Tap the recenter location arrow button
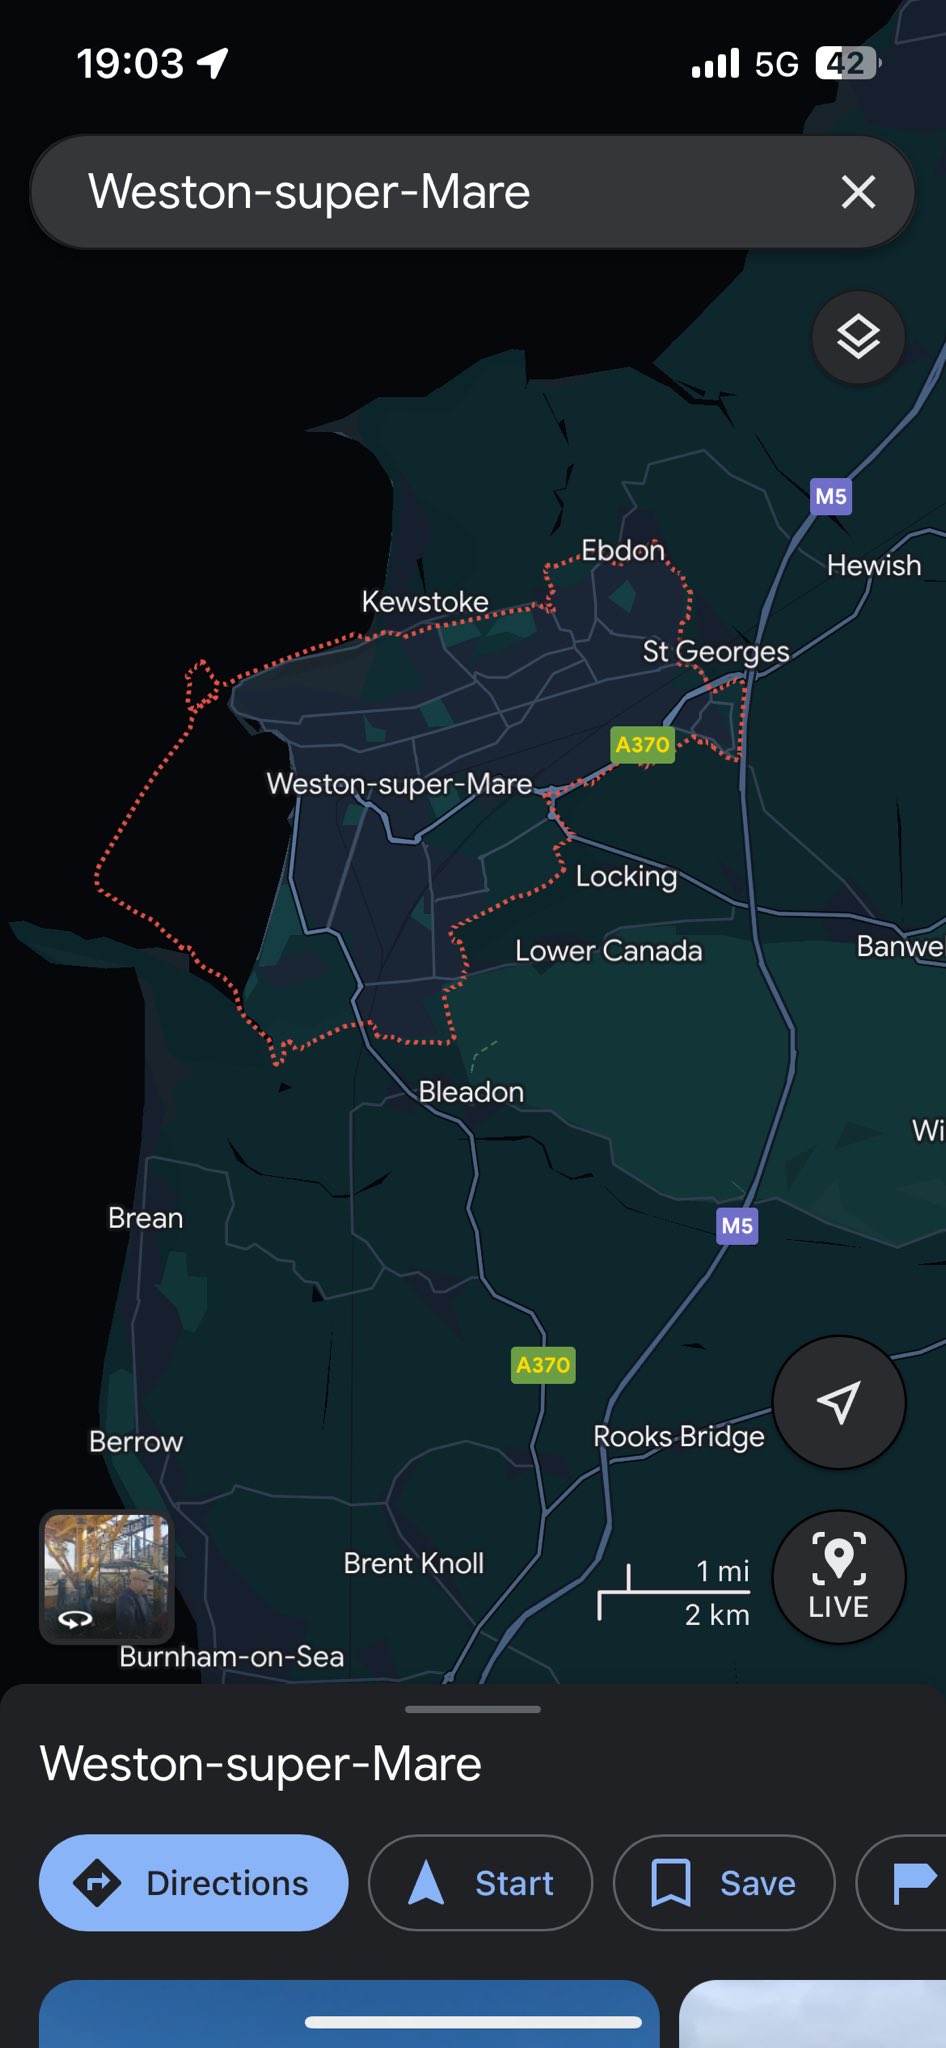The image size is (946, 2048). [x=839, y=1402]
